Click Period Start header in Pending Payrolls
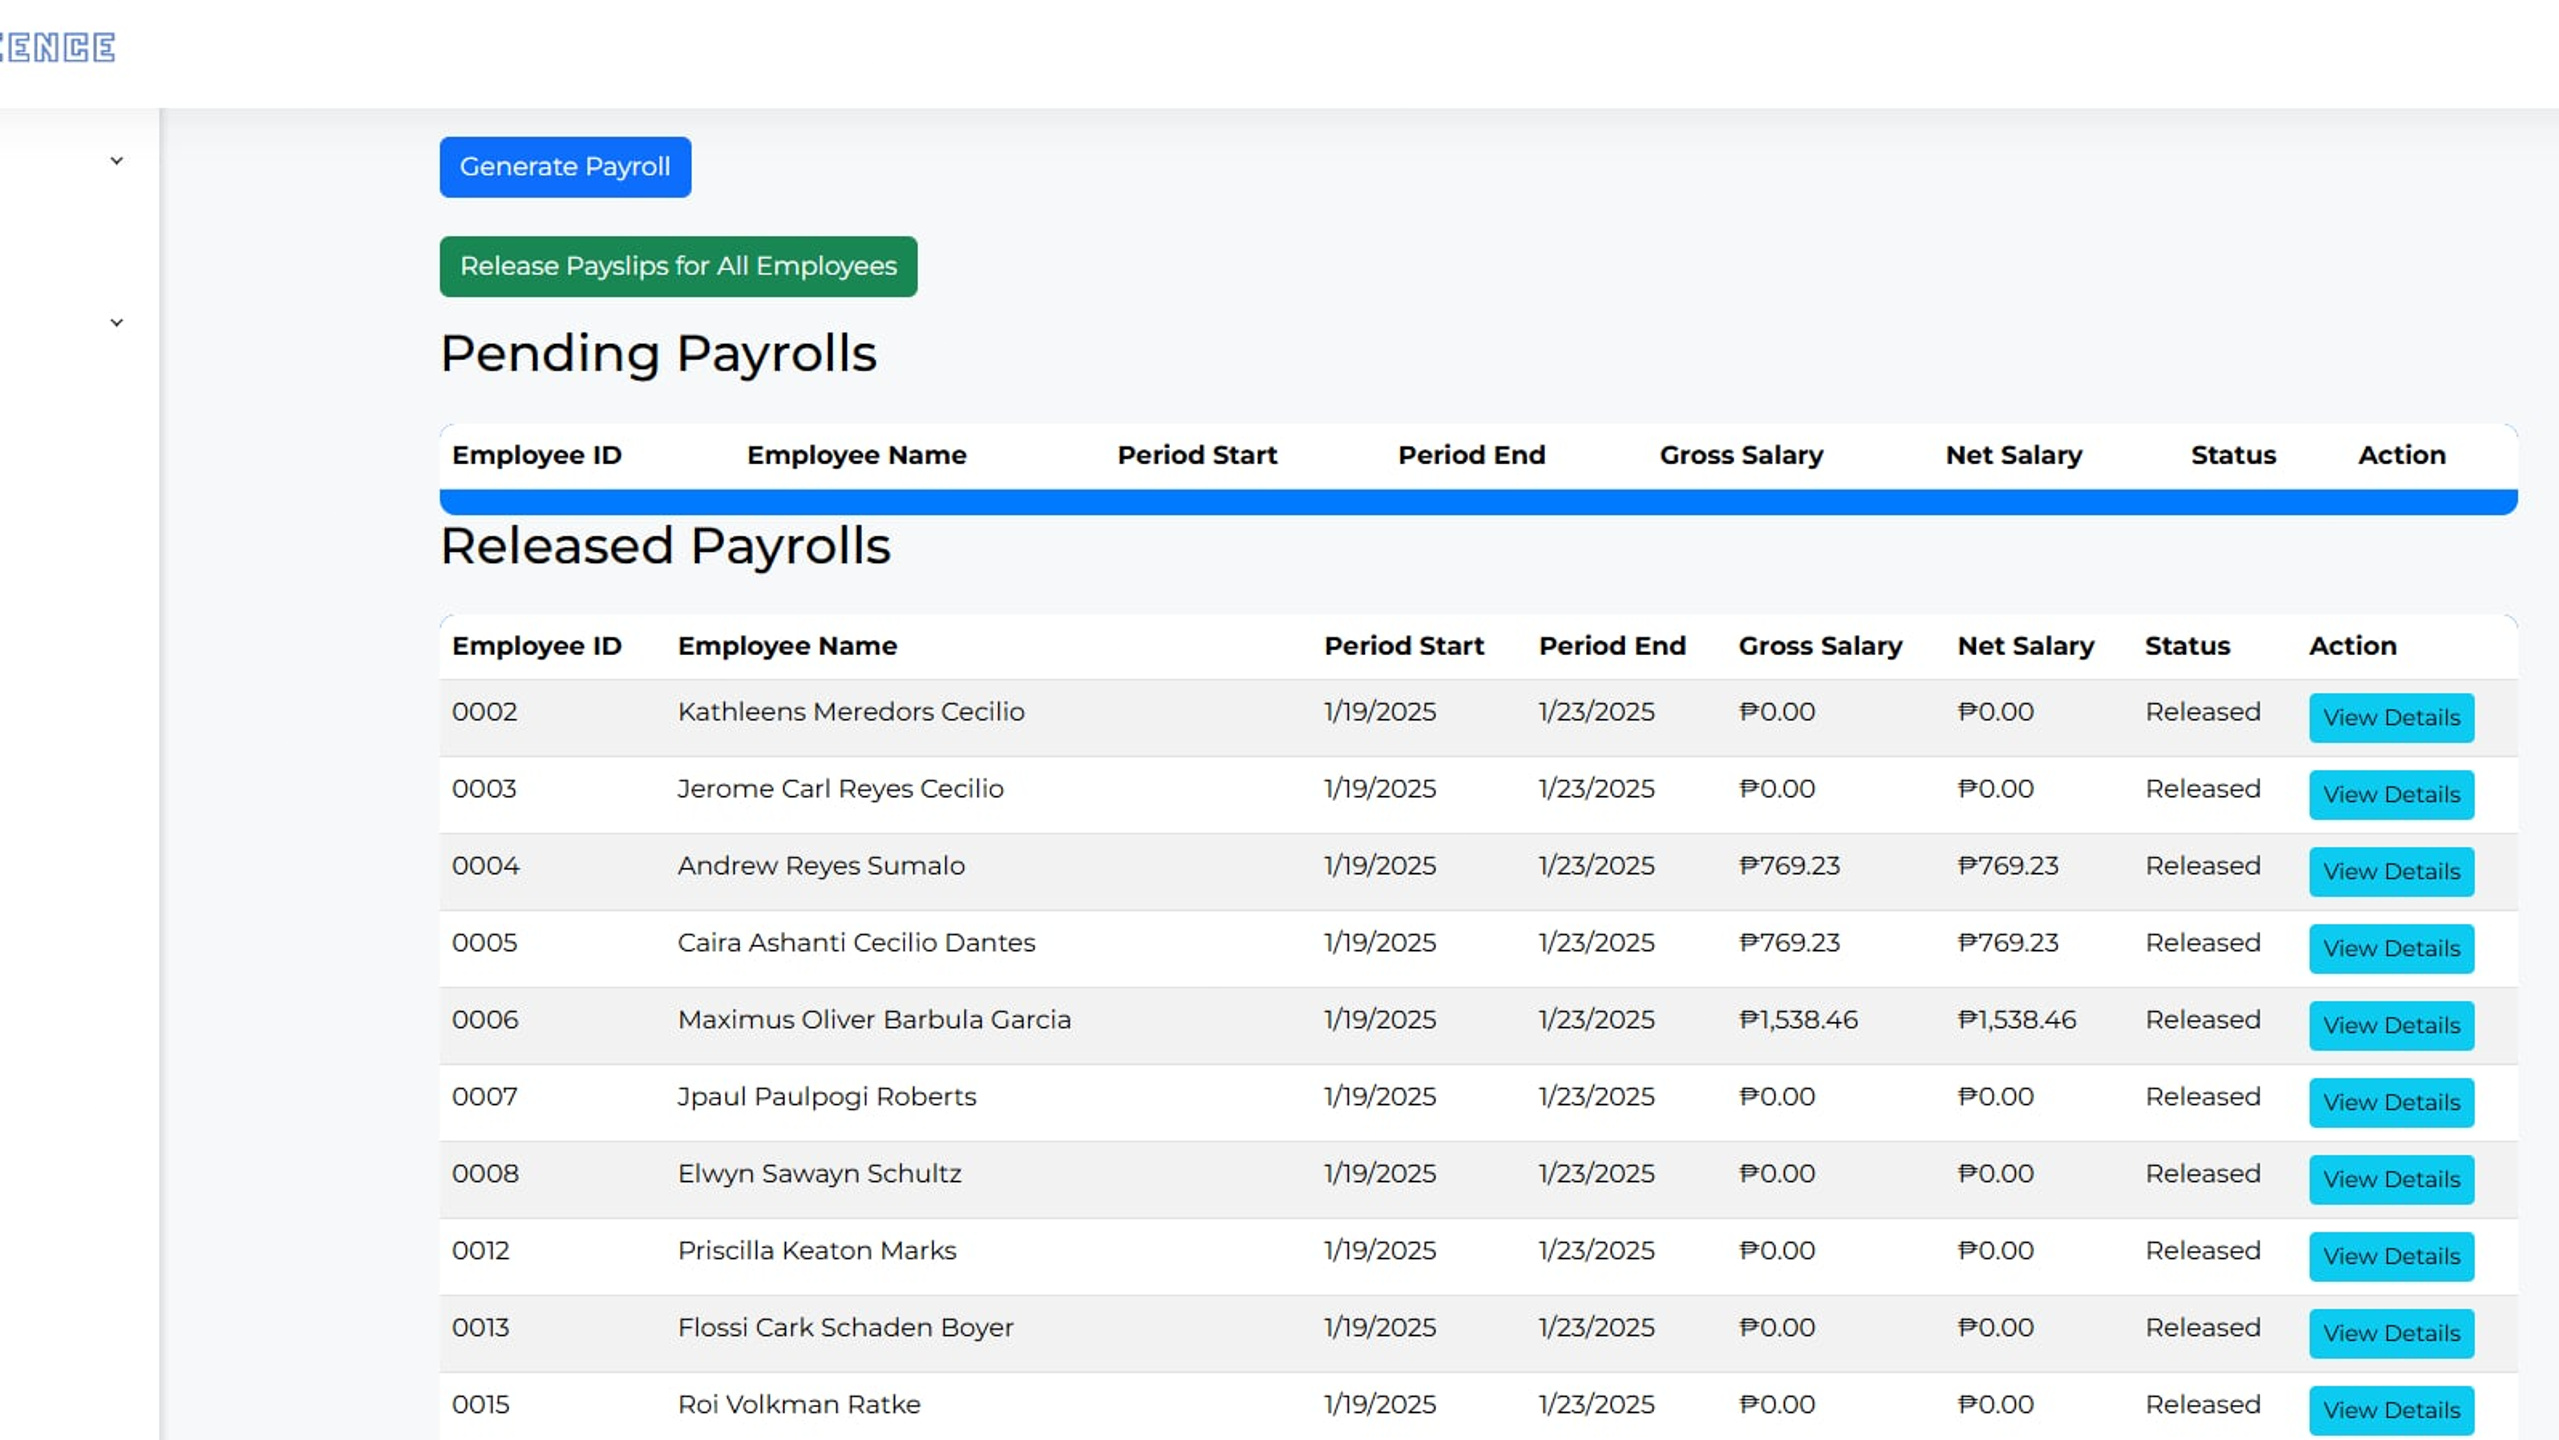 pyautogui.click(x=1197, y=456)
